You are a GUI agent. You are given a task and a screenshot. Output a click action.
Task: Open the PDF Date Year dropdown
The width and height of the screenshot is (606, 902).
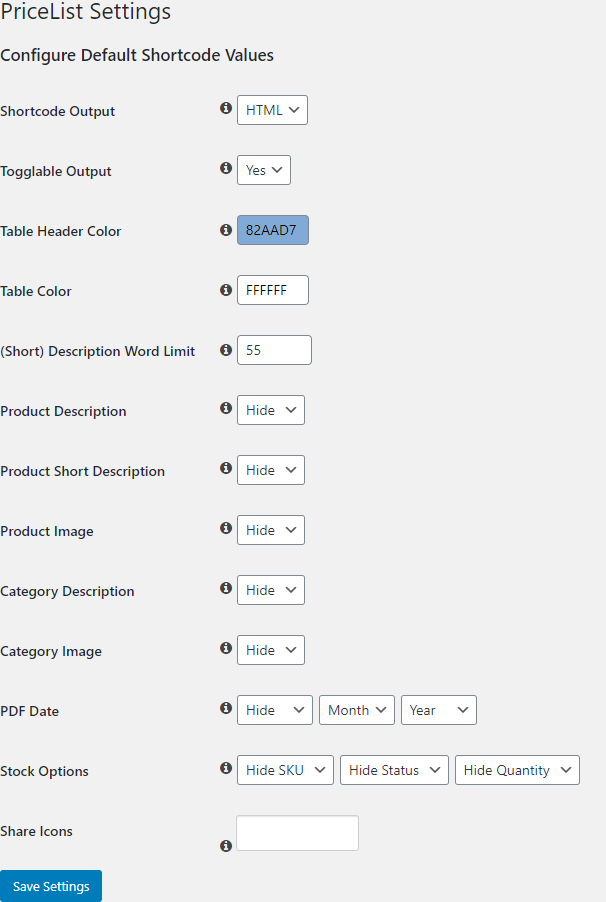coord(439,710)
